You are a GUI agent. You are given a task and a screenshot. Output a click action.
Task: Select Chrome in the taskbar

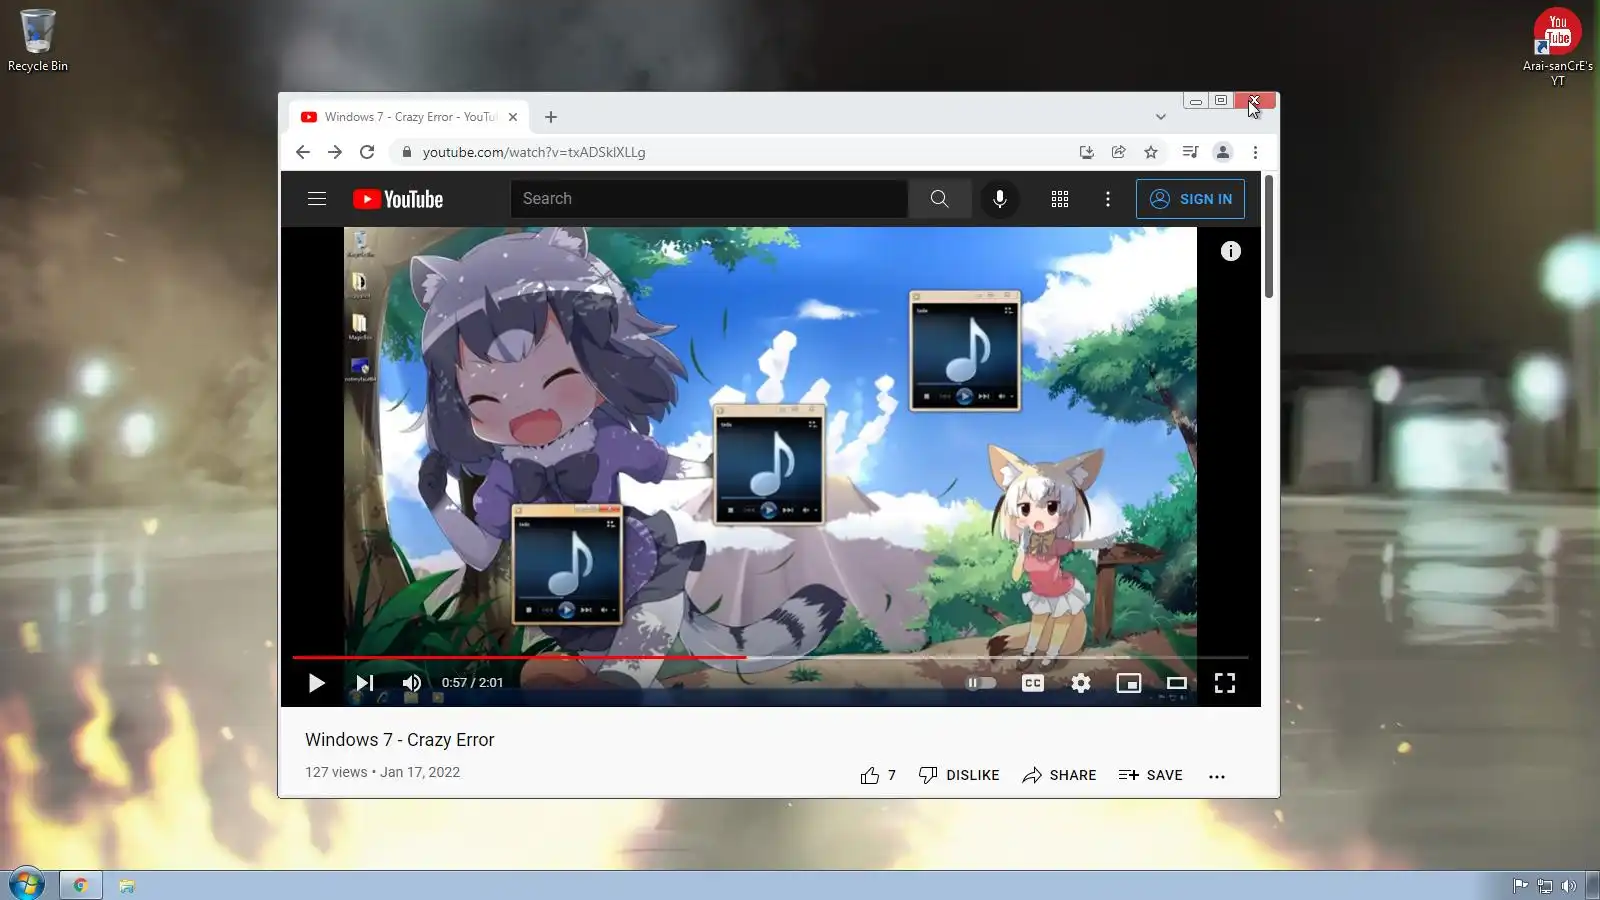80,885
